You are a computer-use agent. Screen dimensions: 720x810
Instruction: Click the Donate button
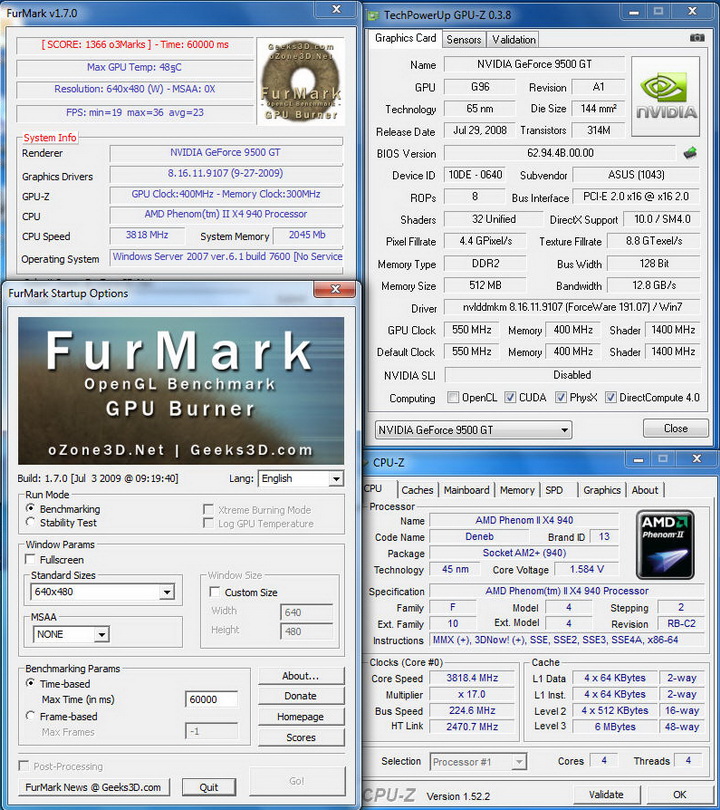tap(301, 696)
